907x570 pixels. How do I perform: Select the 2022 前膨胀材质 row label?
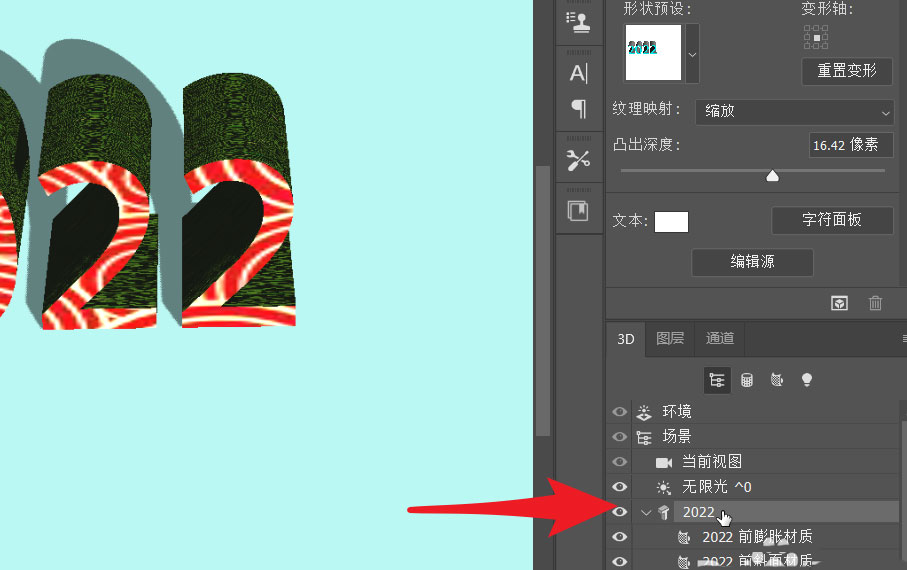tap(757, 537)
